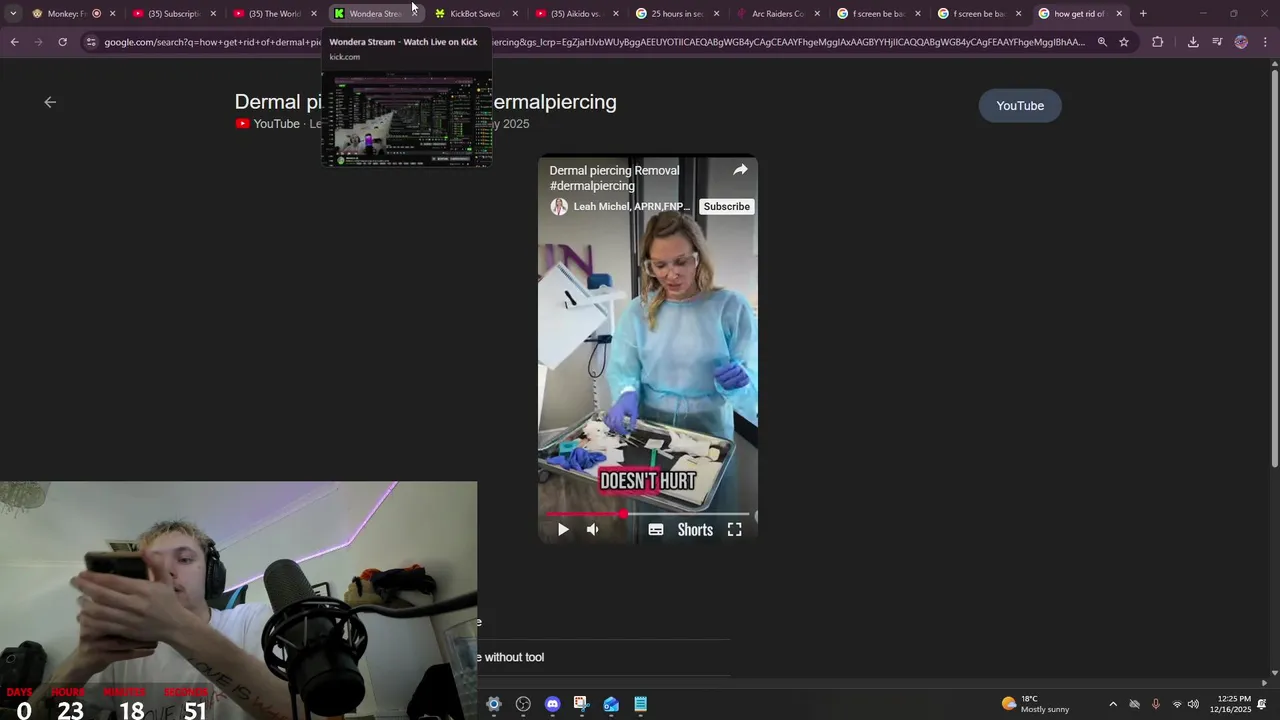Play the Dermal piercing video

(563, 530)
